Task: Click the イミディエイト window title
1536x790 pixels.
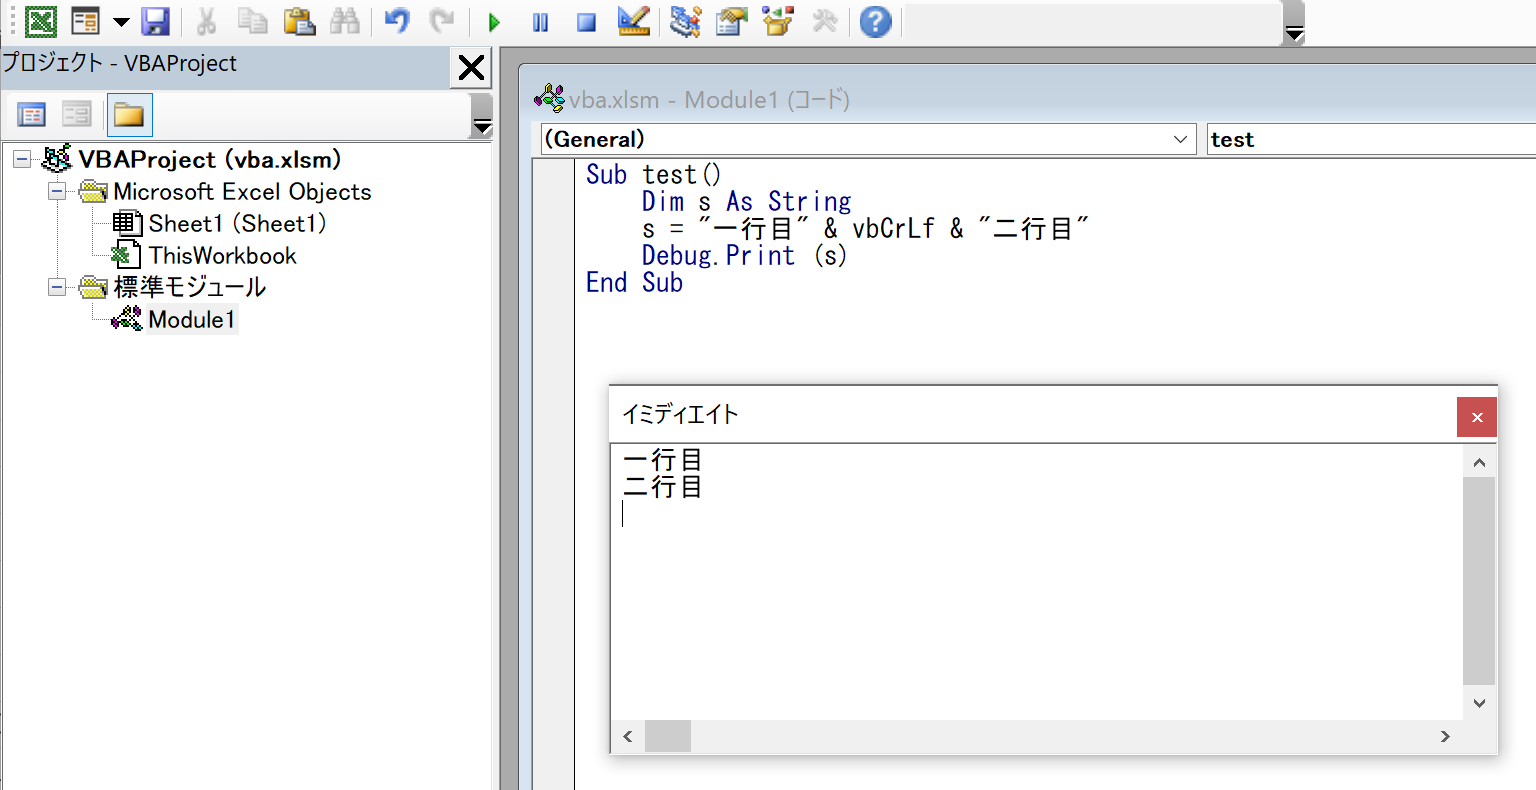Action: 680,415
